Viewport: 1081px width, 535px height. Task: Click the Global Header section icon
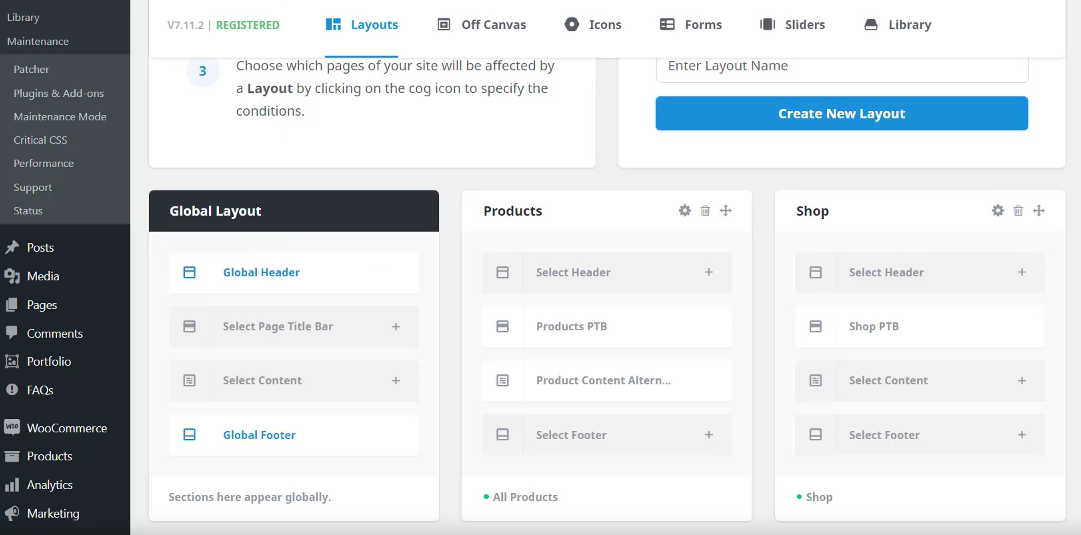pos(189,272)
